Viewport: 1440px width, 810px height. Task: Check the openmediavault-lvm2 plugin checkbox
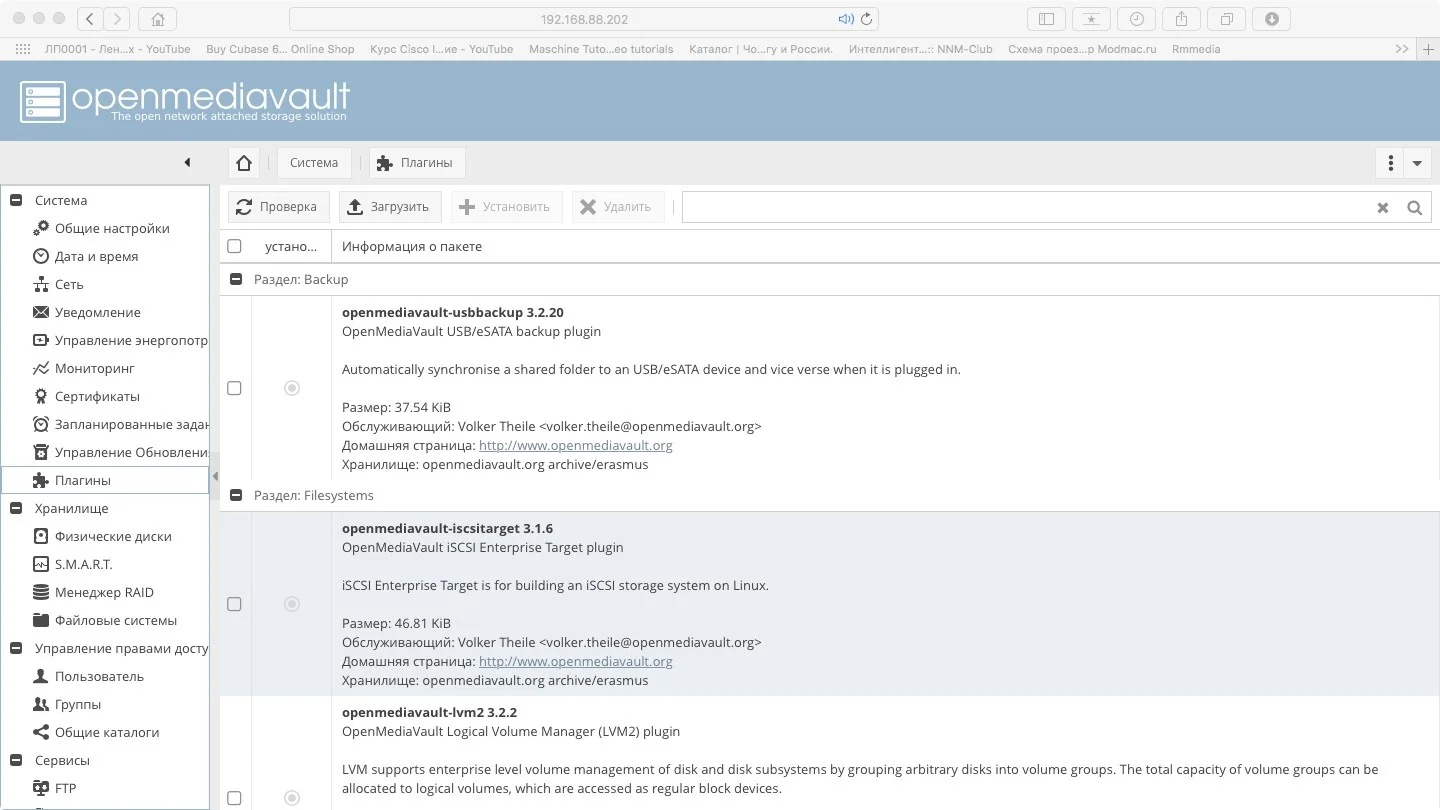pos(234,798)
